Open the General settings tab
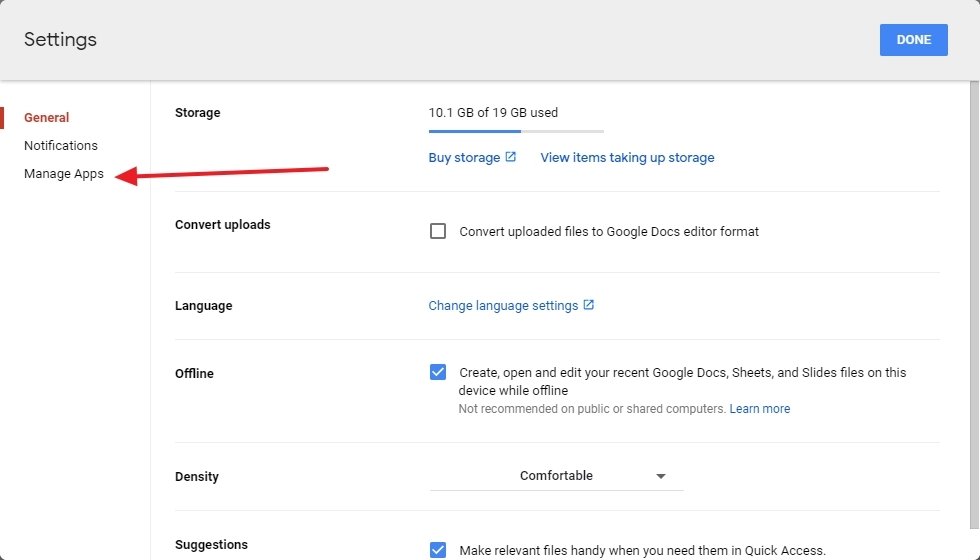The image size is (980, 560). coord(46,118)
